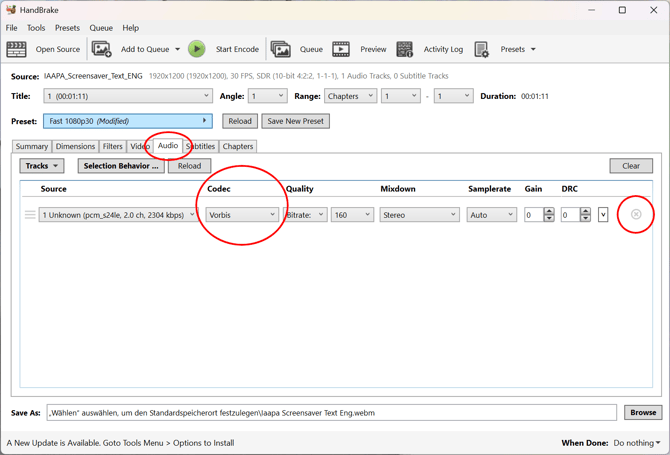Screen dimensions: 670x455
Task: Click the Duration 00:01:11 value
Action: pyautogui.click(x=535, y=96)
